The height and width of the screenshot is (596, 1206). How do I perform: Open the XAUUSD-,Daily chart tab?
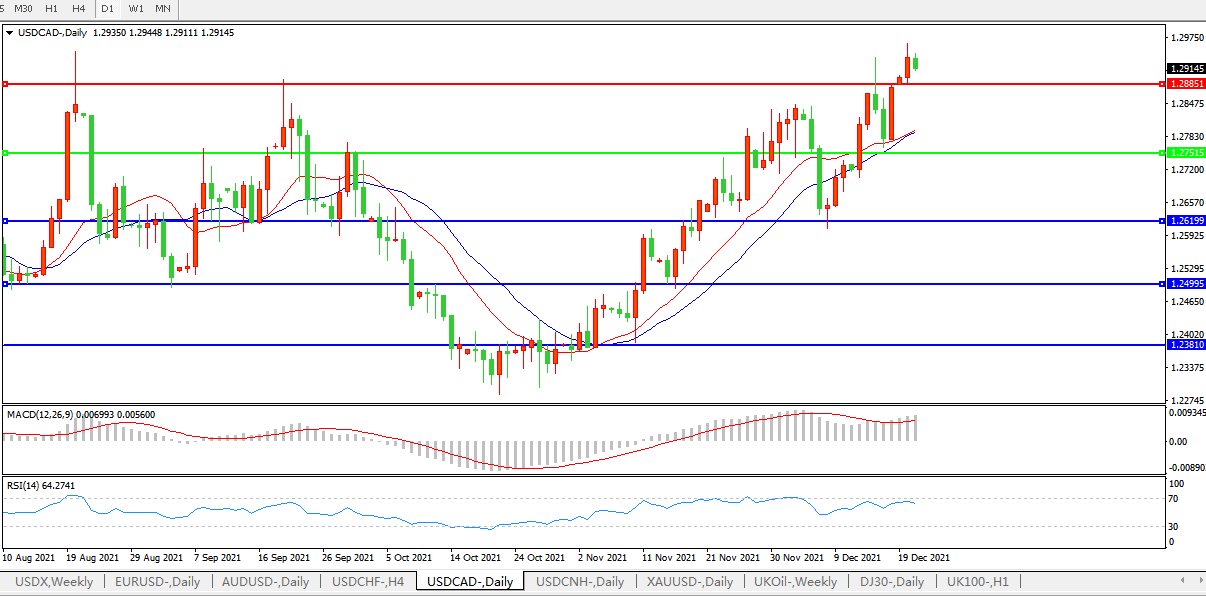pos(689,581)
